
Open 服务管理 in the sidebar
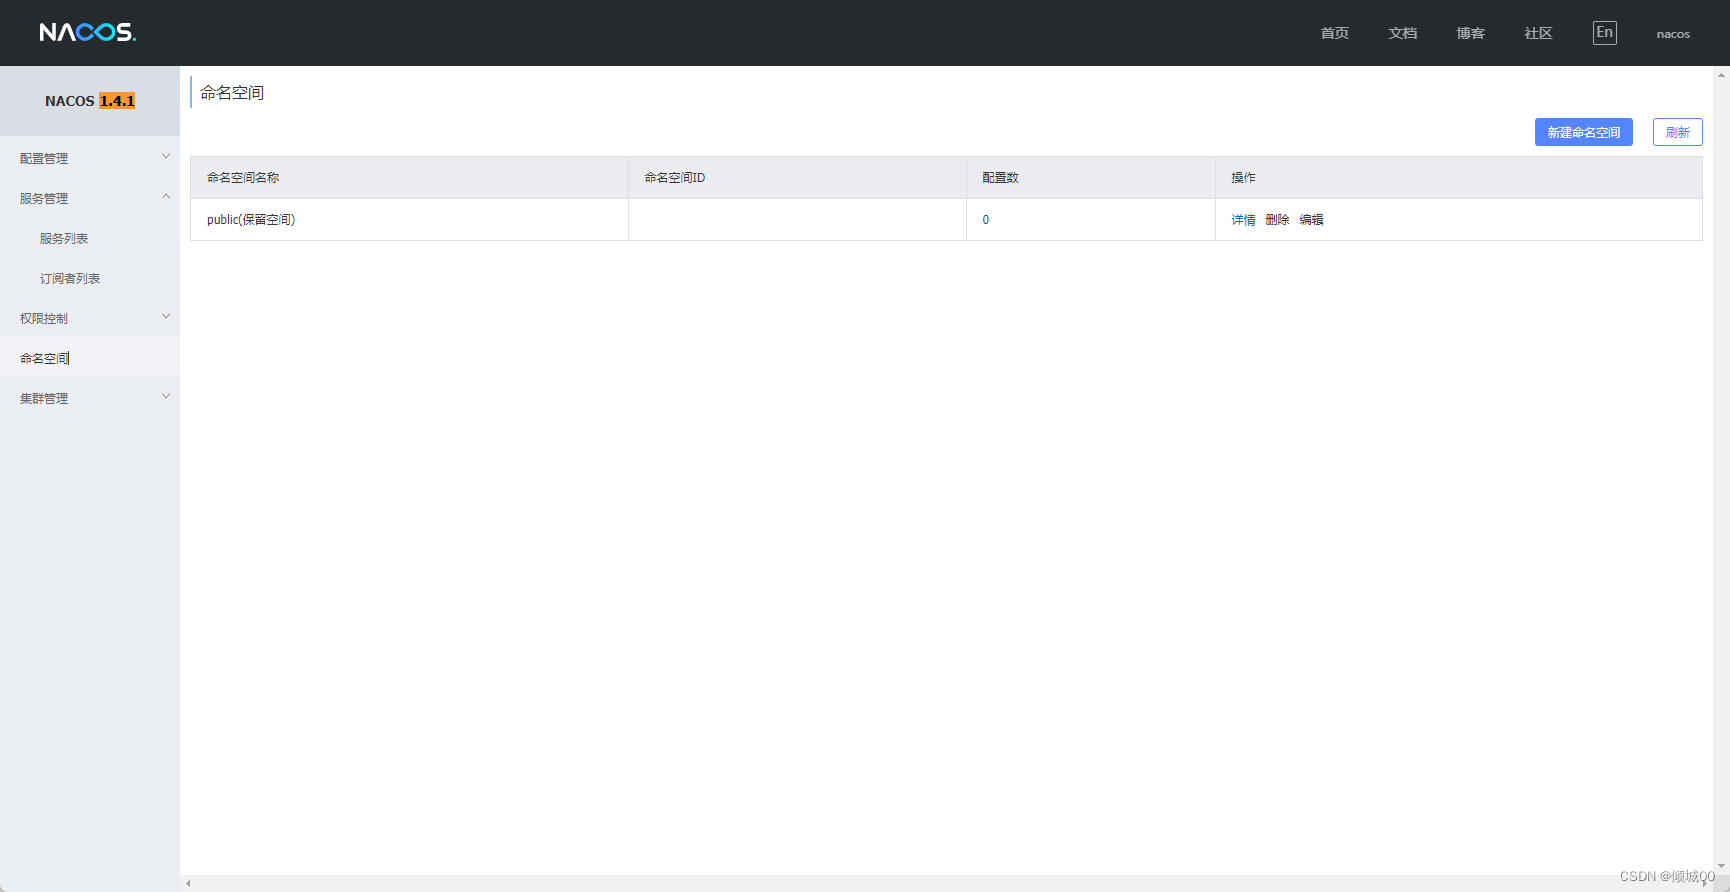point(44,198)
